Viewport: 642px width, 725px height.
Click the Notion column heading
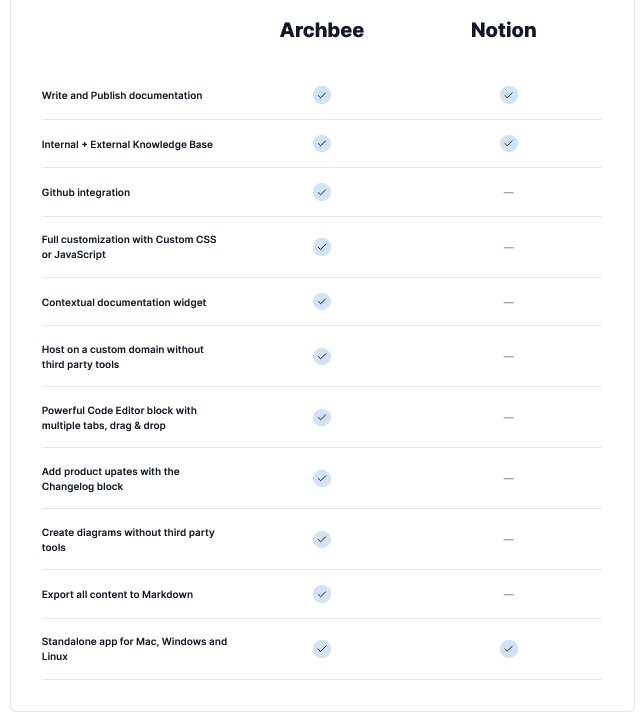pyautogui.click(x=504, y=30)
